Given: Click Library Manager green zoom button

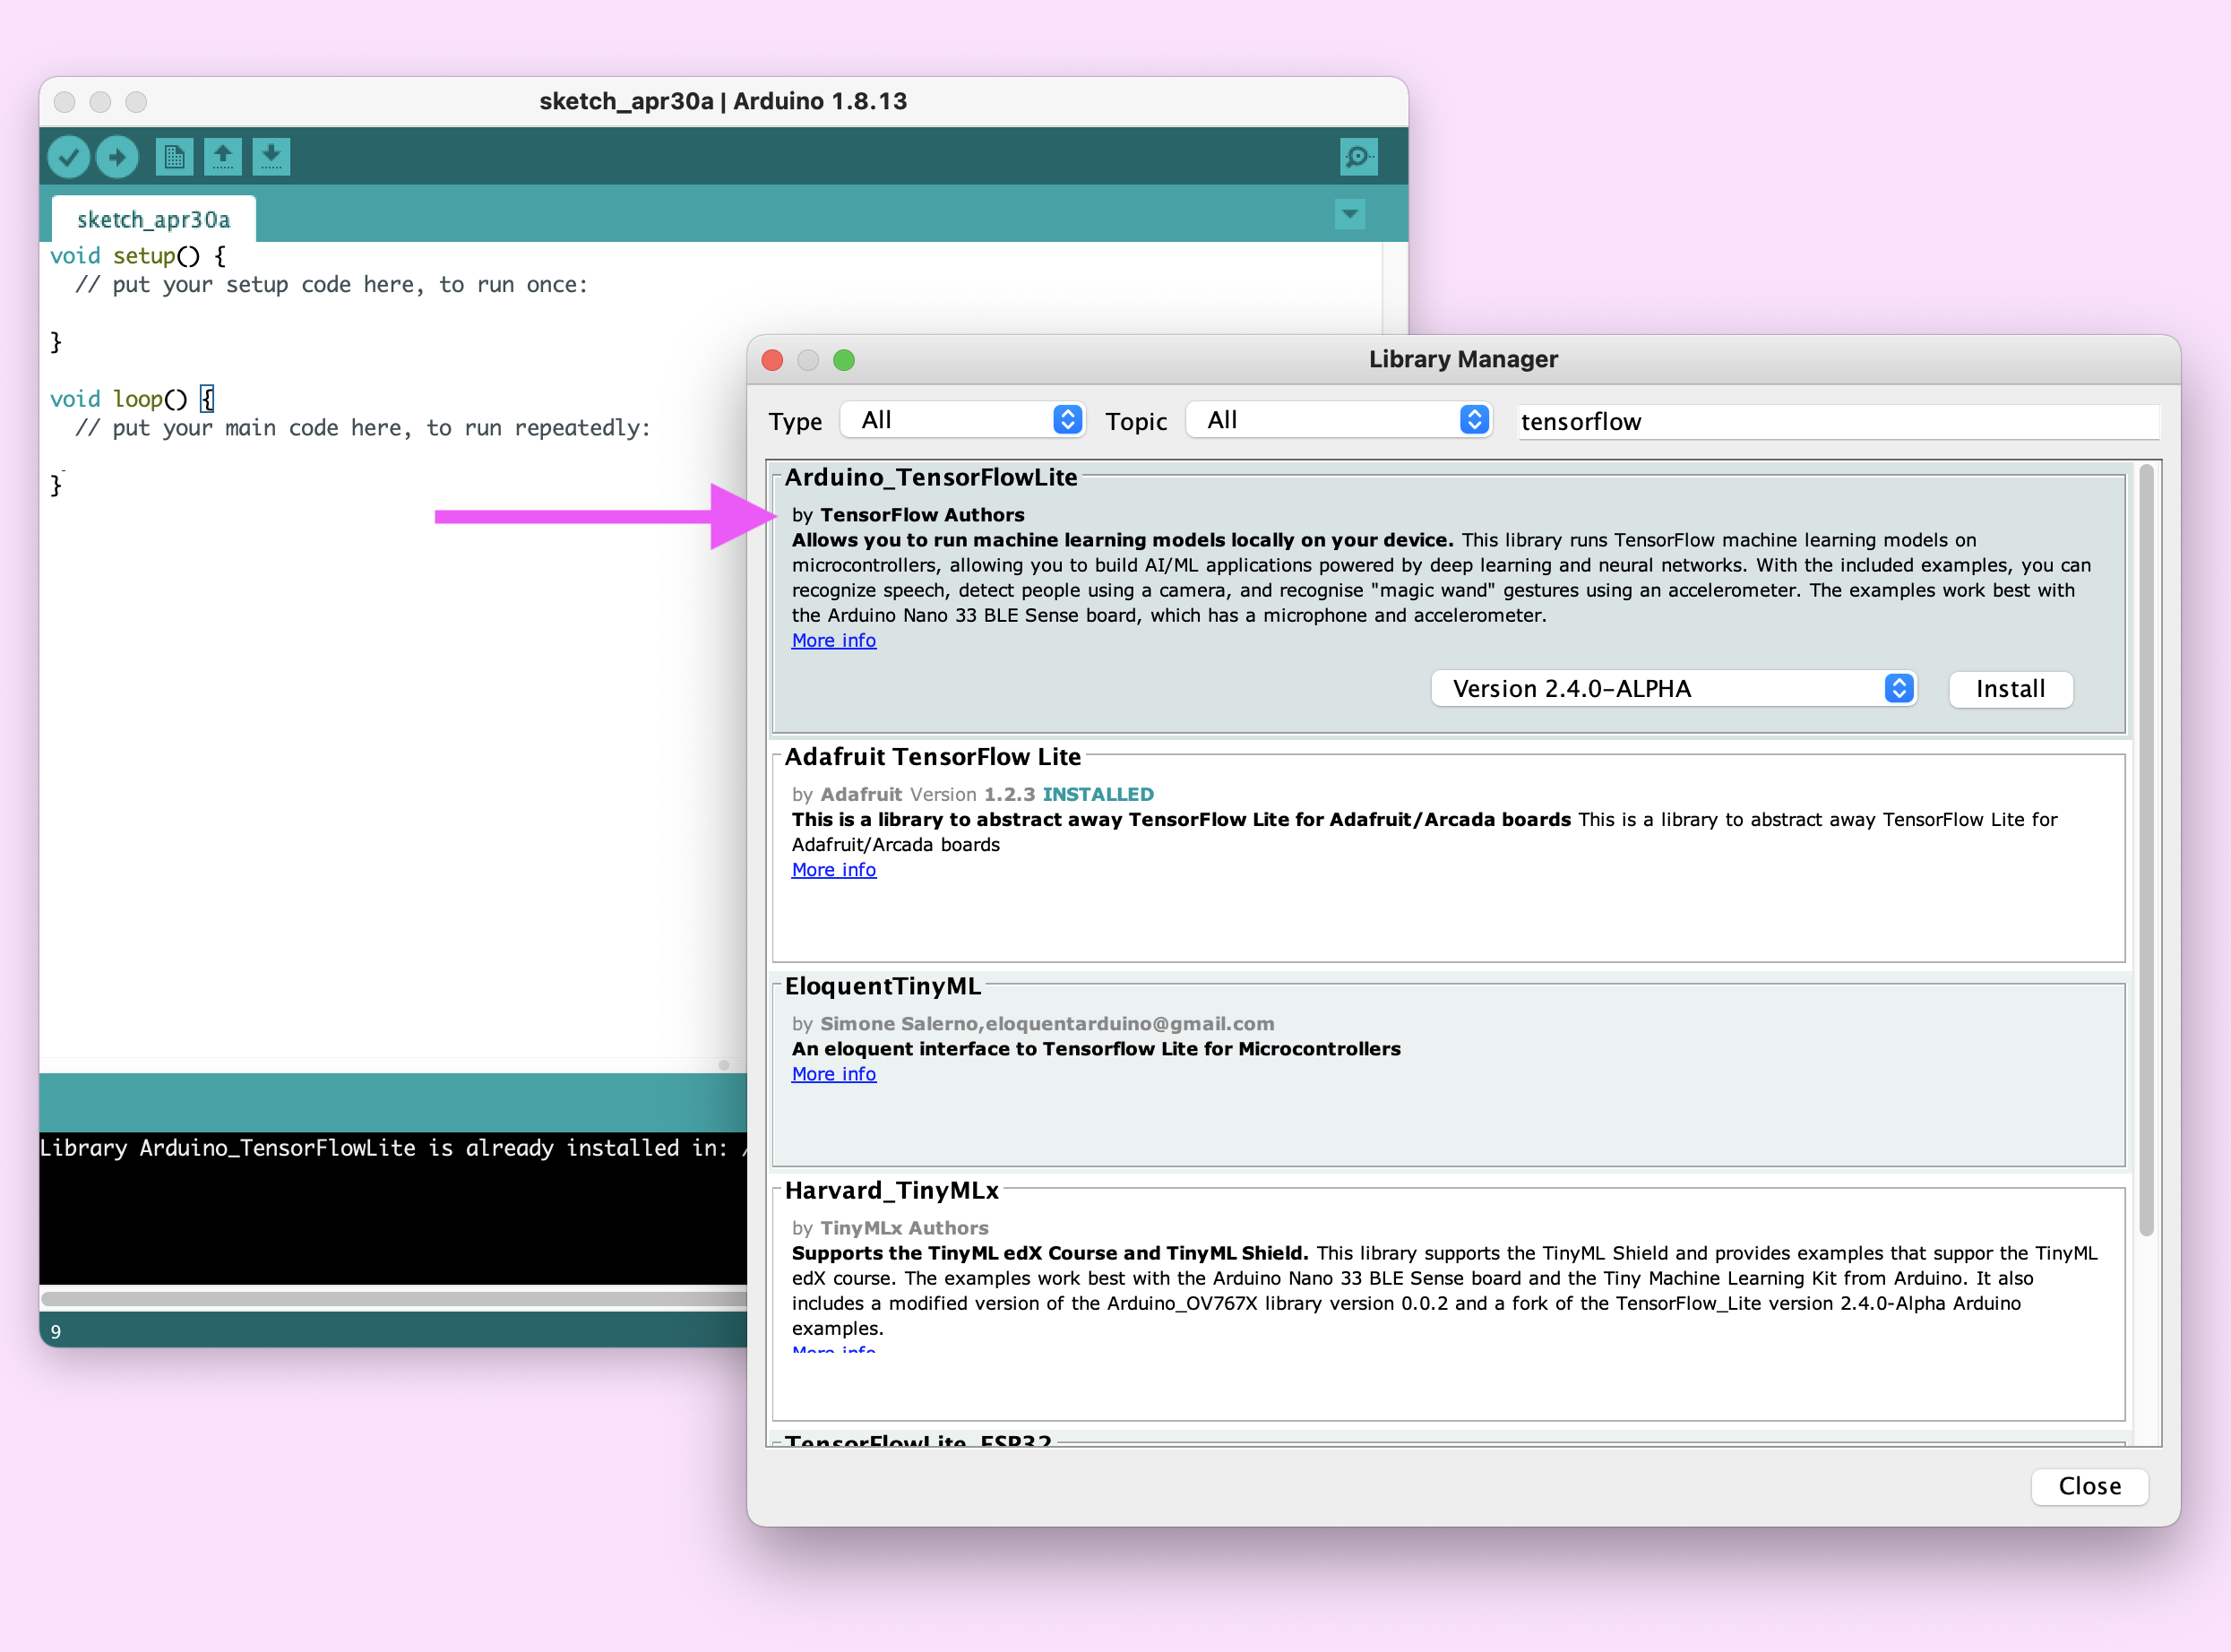Looking at the screenshot, I should 844,360.
